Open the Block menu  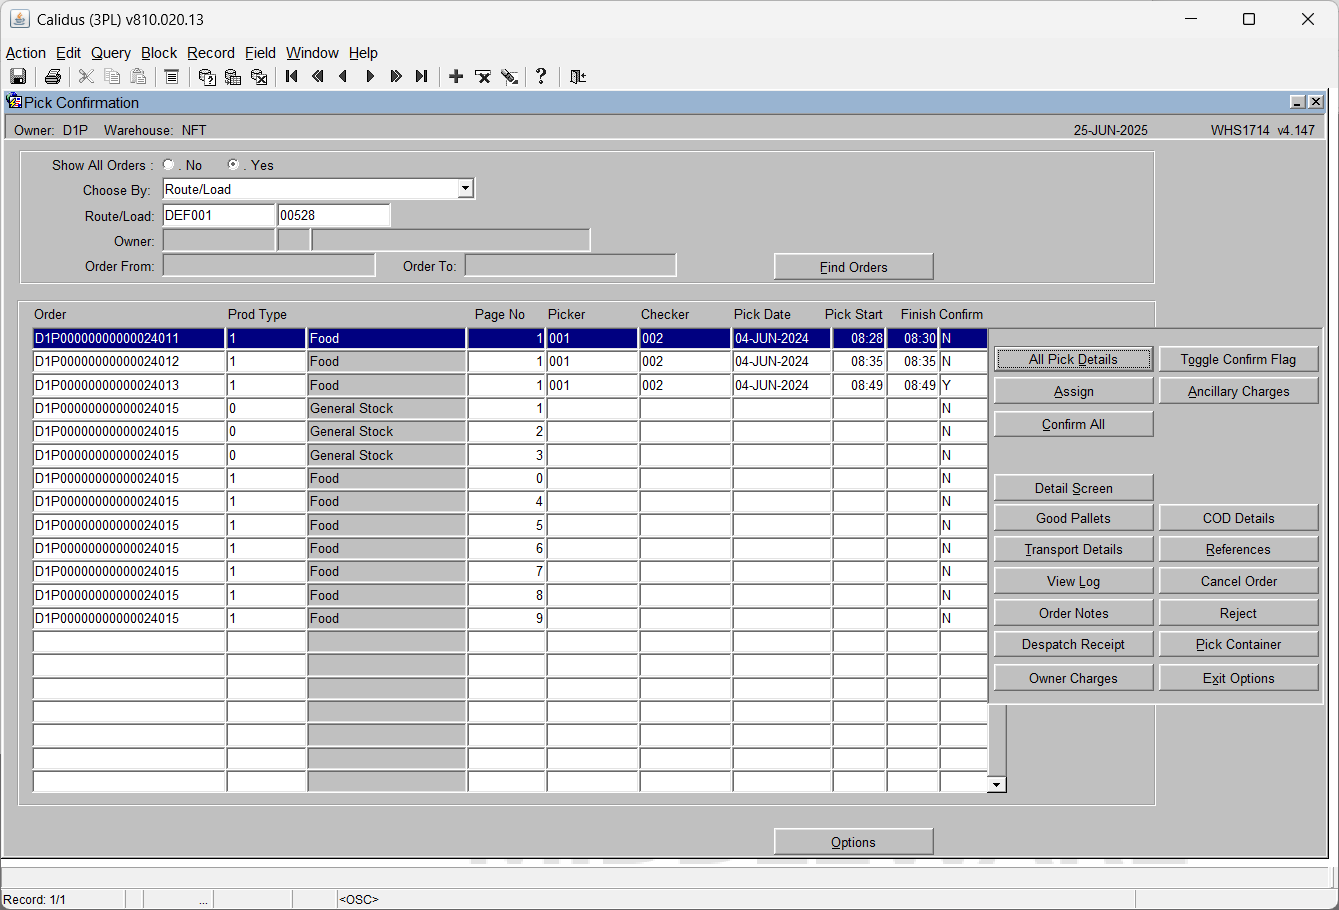tap(159, 53)
